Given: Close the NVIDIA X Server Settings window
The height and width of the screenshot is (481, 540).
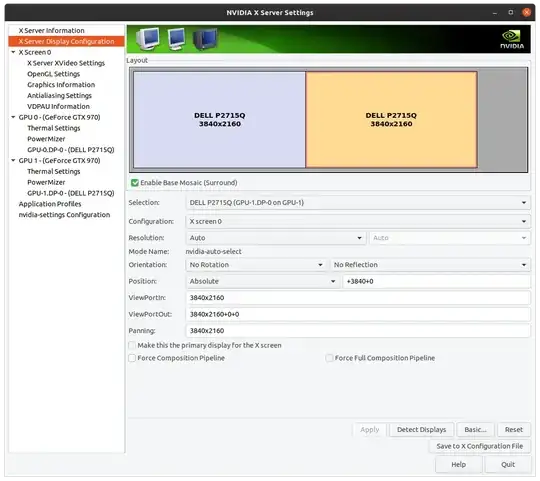Looking at the screenshot, I should tap(526, 12).
